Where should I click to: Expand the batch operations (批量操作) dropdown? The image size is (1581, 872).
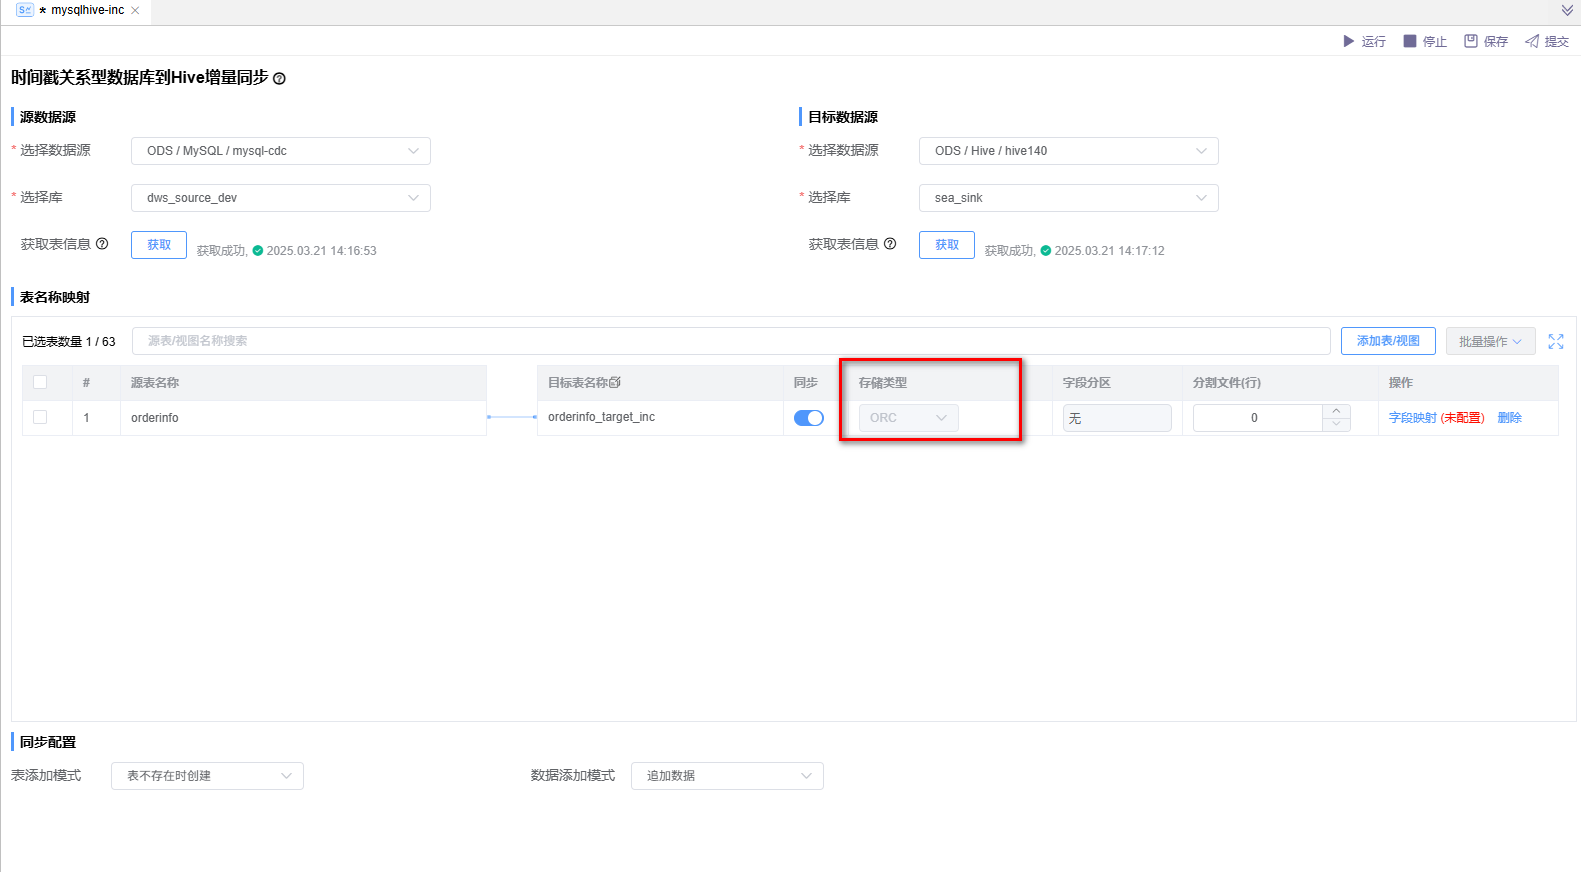point(1490,341)
